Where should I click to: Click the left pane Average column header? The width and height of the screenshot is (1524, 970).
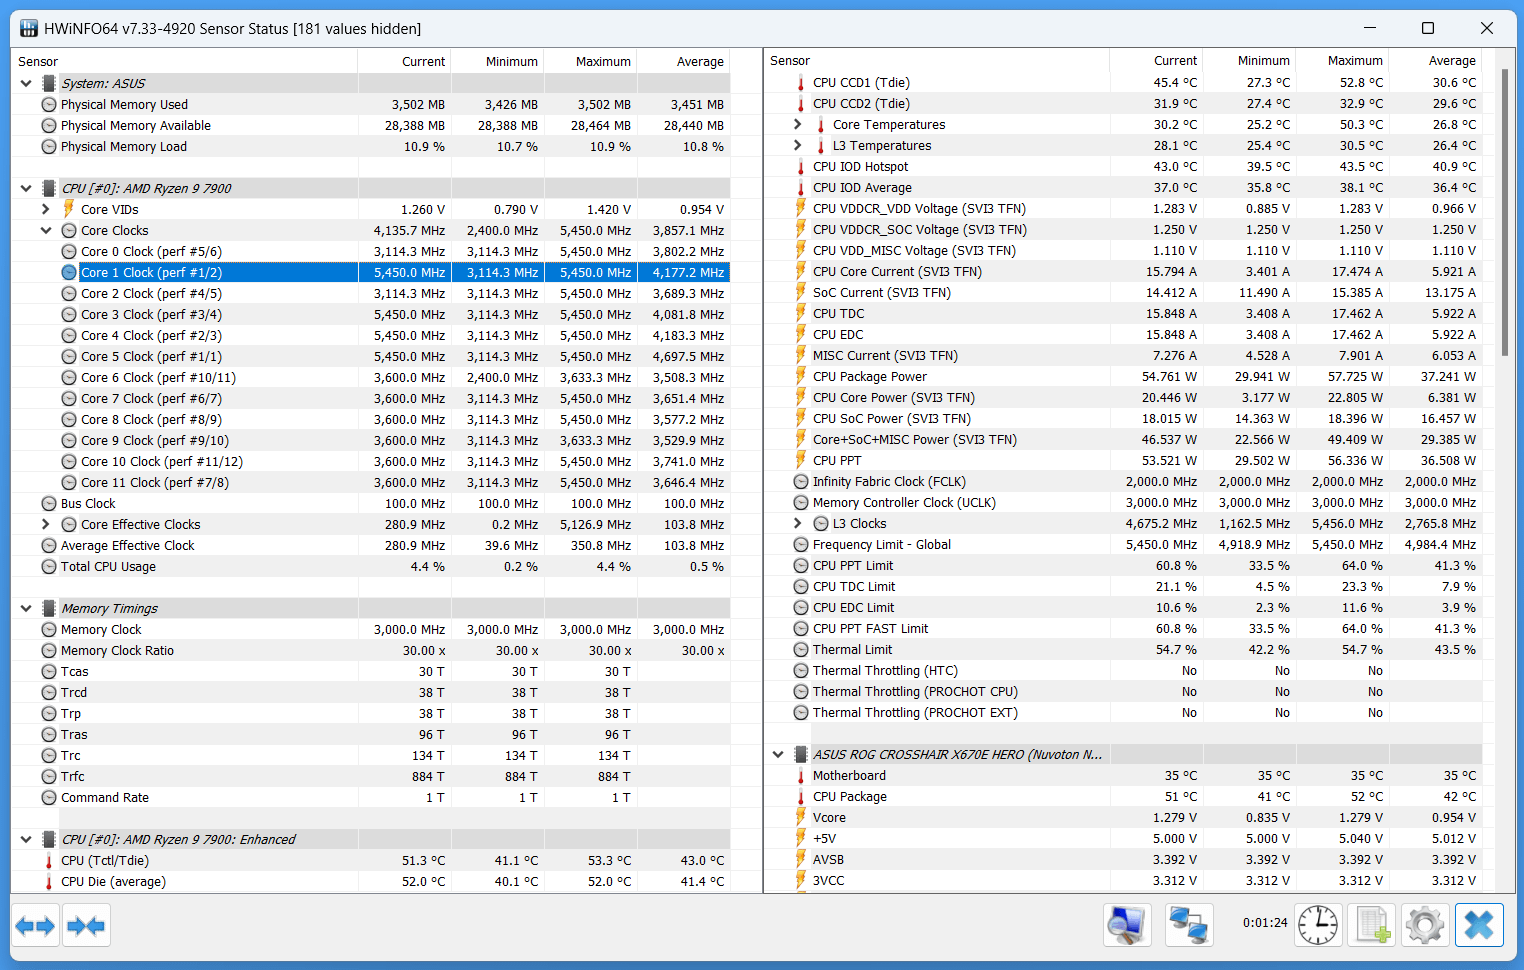(683, 61)
